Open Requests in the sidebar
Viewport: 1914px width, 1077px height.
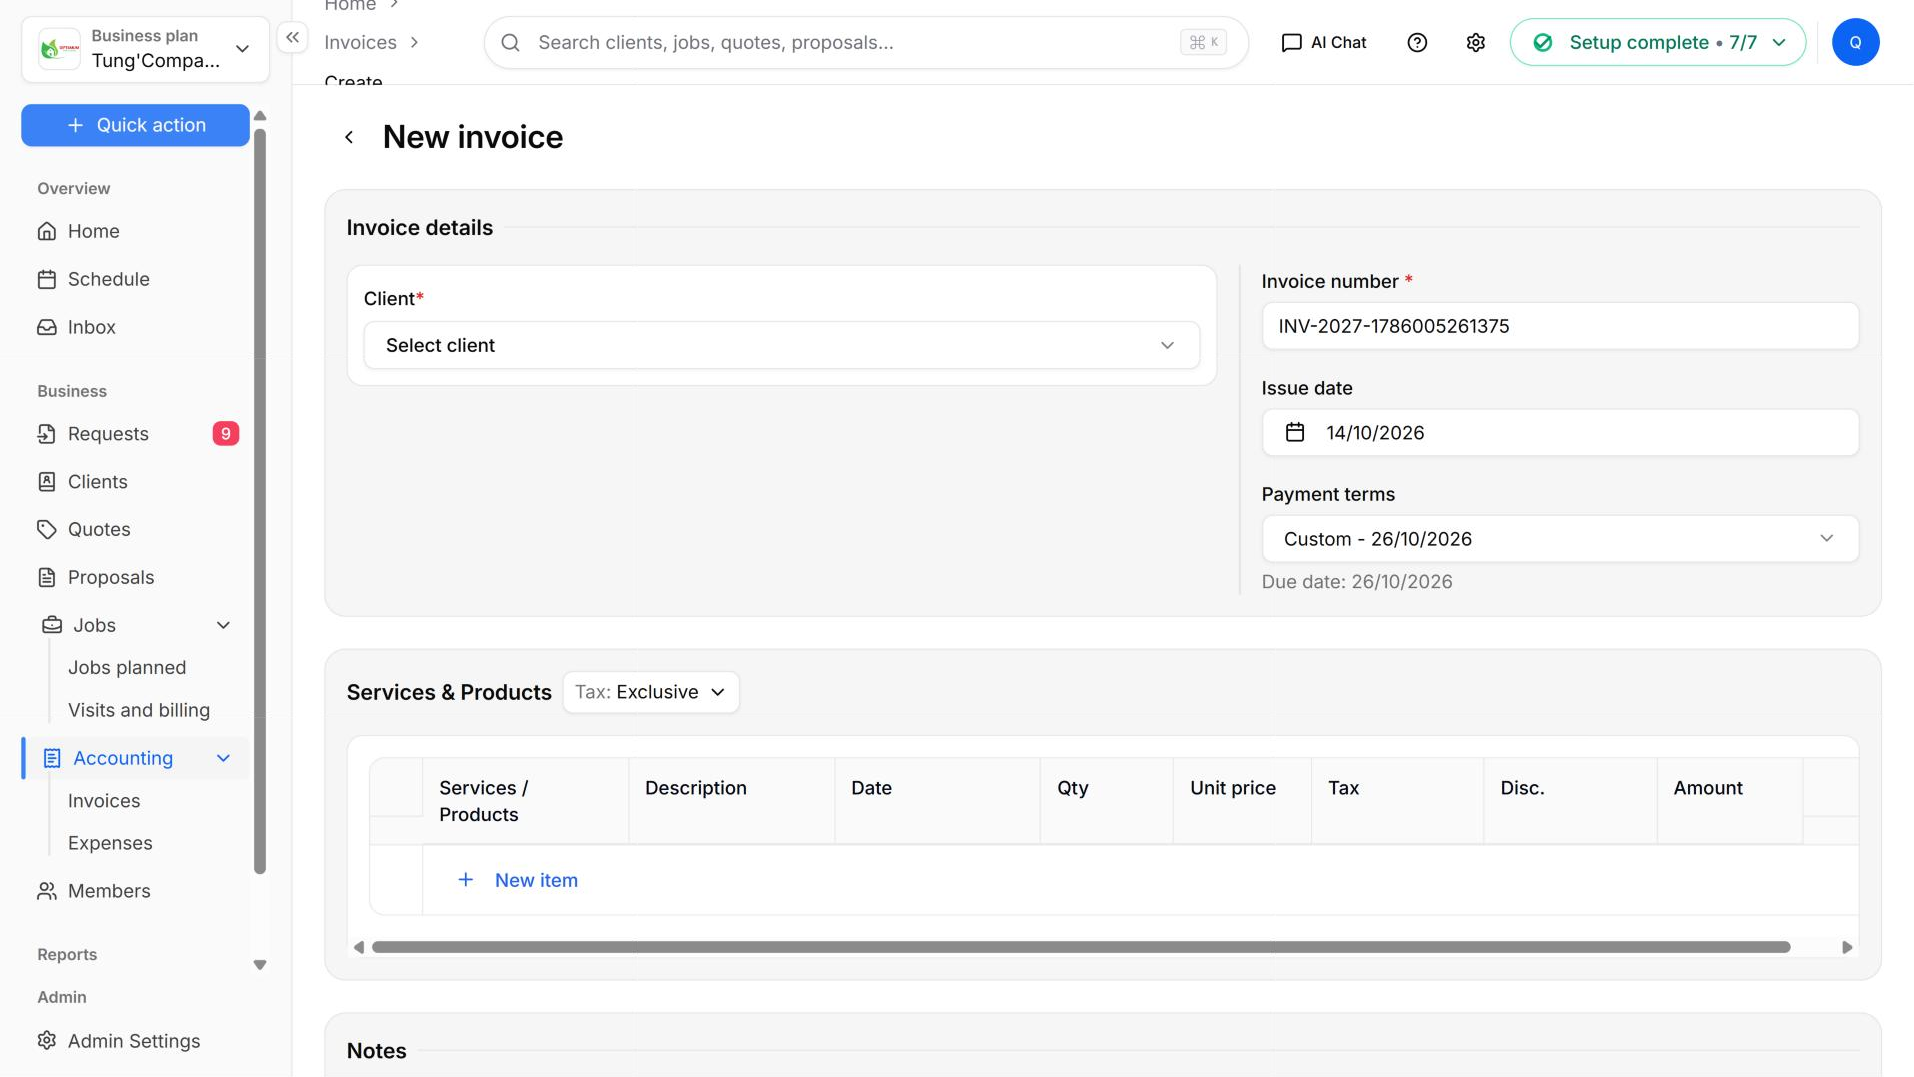[108, 434]
